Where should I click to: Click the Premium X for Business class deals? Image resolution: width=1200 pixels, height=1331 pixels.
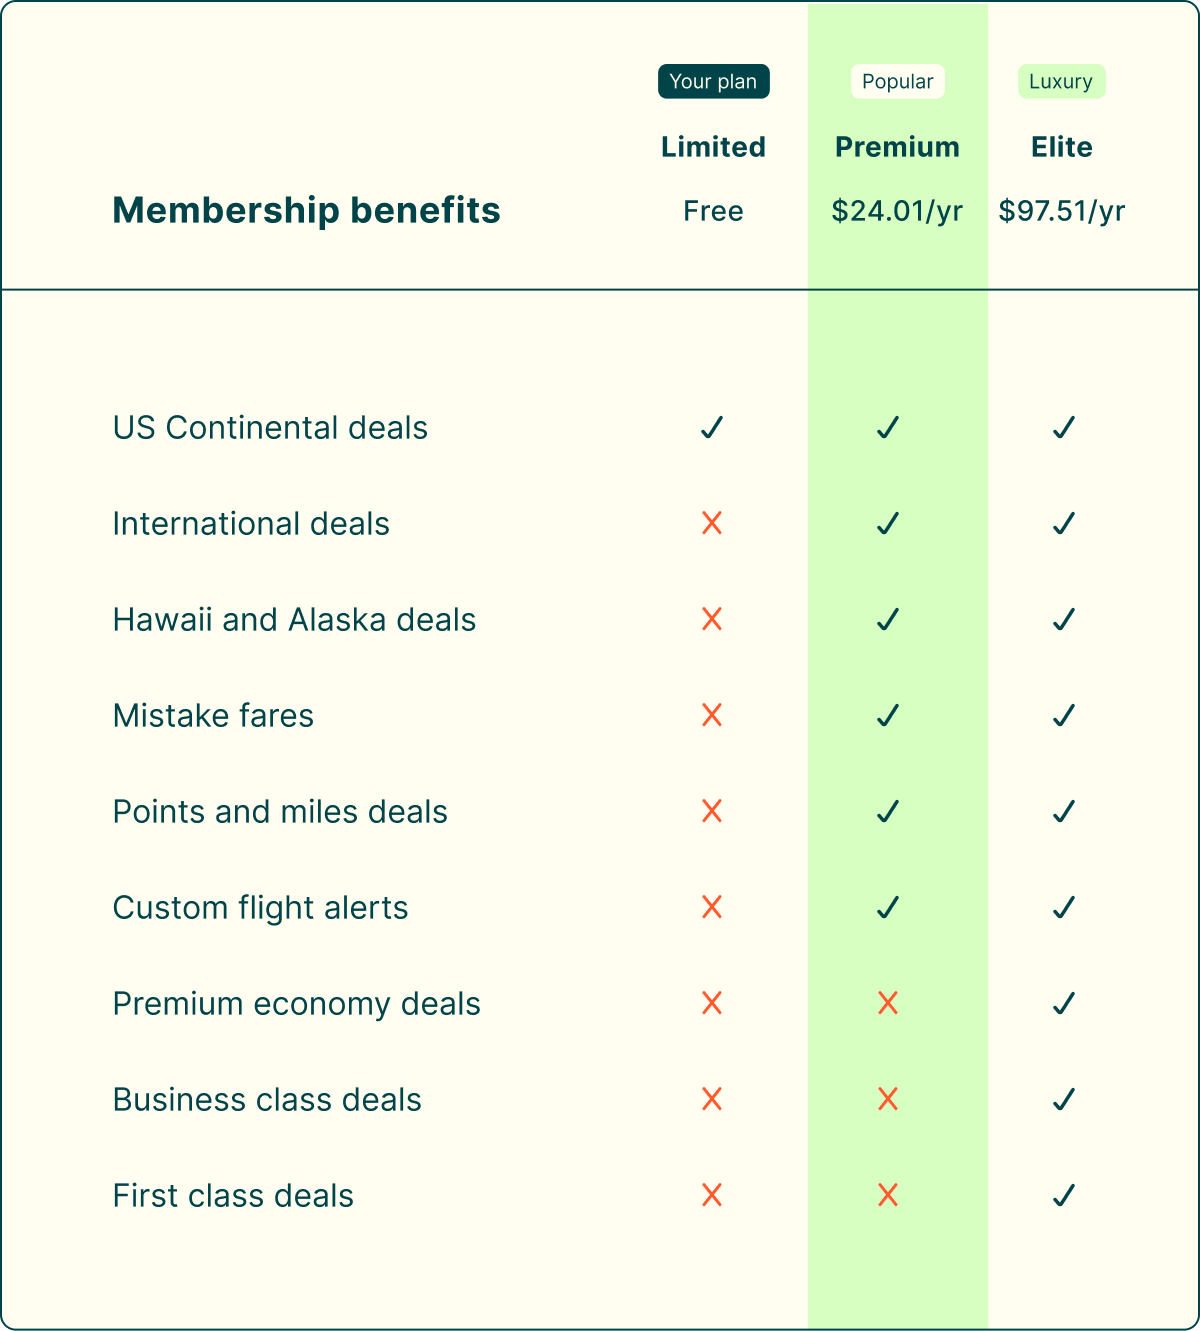[x=888, y=1099]
